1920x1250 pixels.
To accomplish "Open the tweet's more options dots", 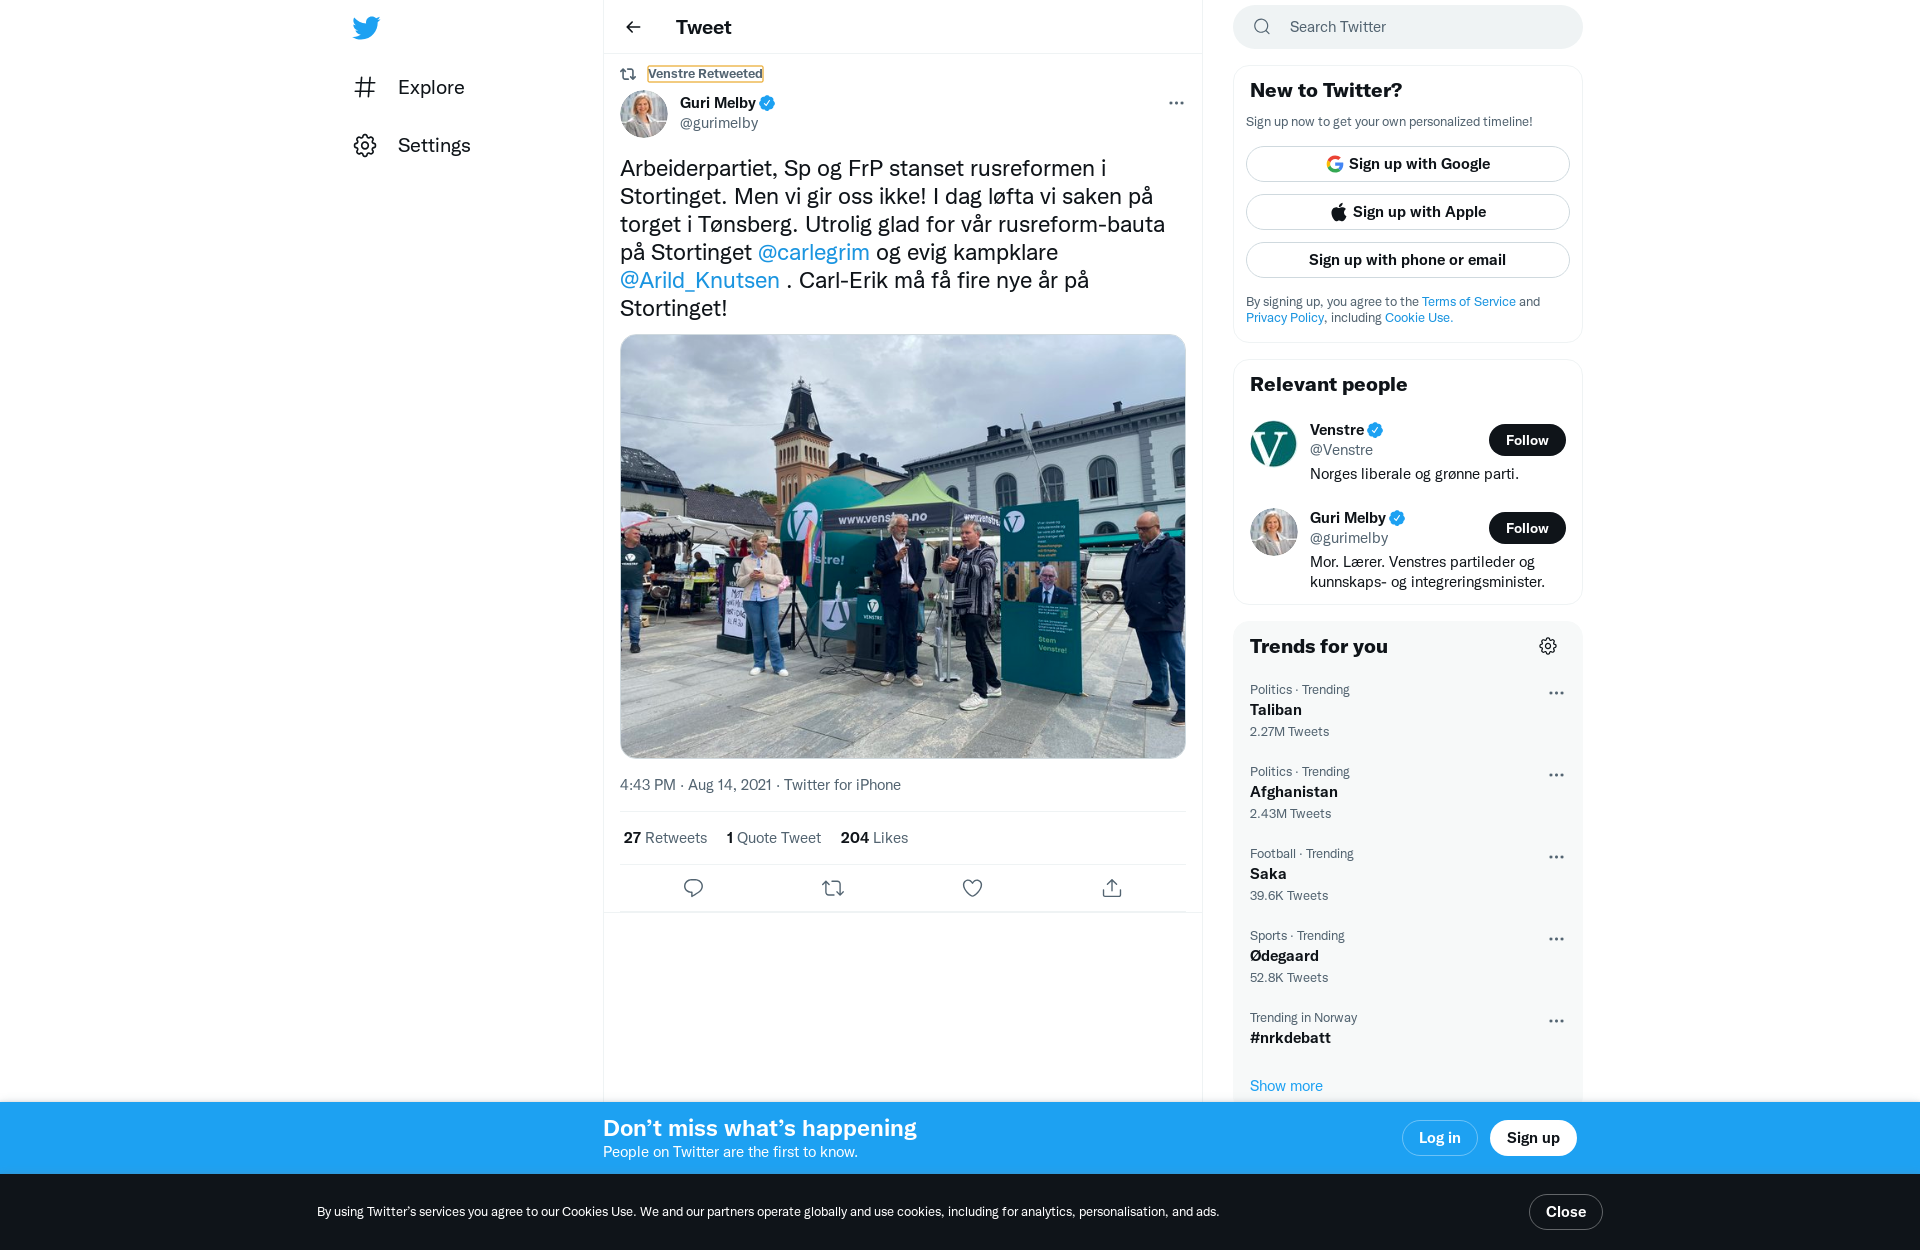I will (x=1176, y=103).
